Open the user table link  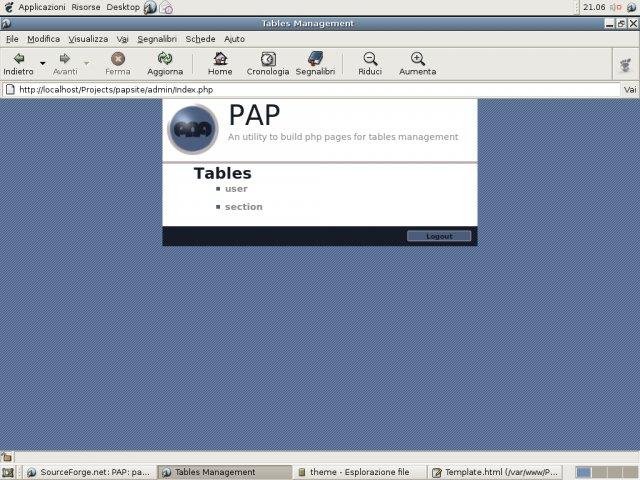pyautogui.click(x=236, y=189)
